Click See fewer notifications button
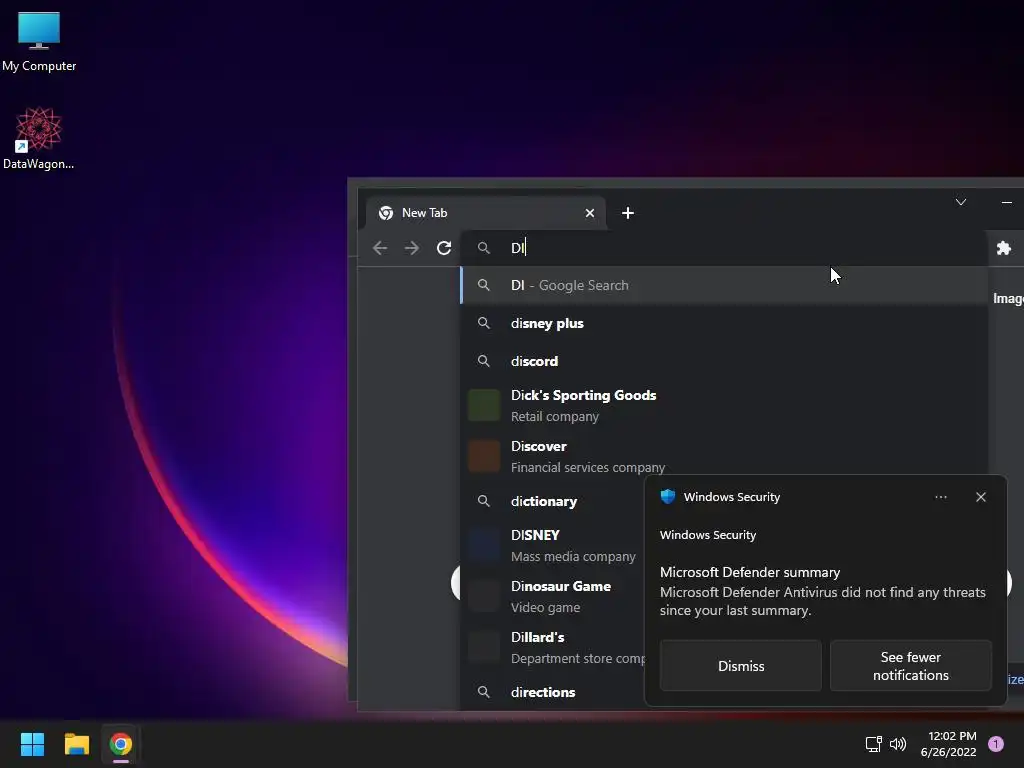 point(910,665)
